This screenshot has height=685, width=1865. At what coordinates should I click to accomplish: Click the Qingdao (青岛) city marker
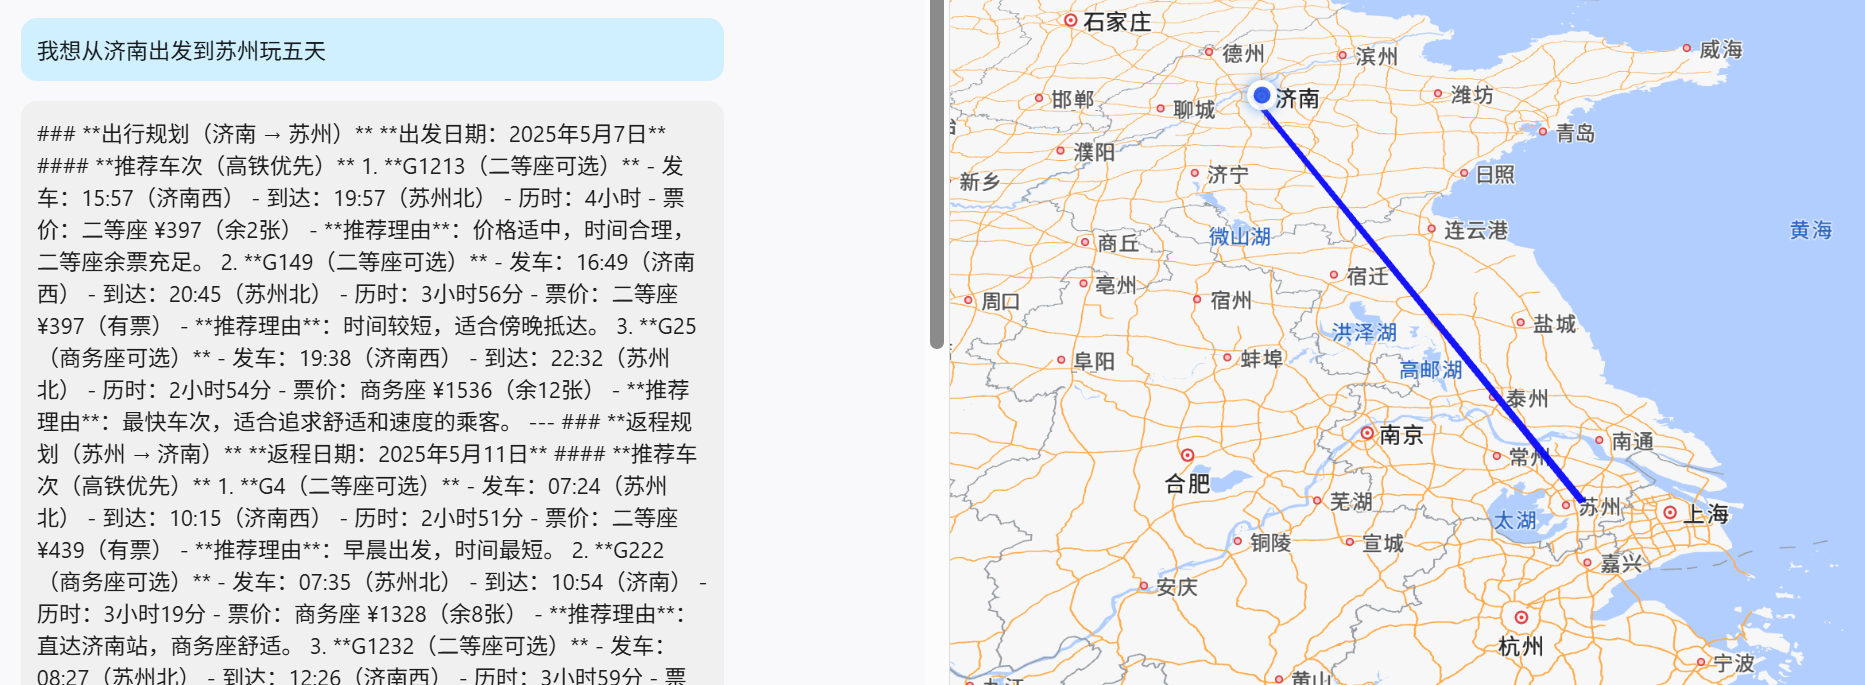pos(1543,132)
